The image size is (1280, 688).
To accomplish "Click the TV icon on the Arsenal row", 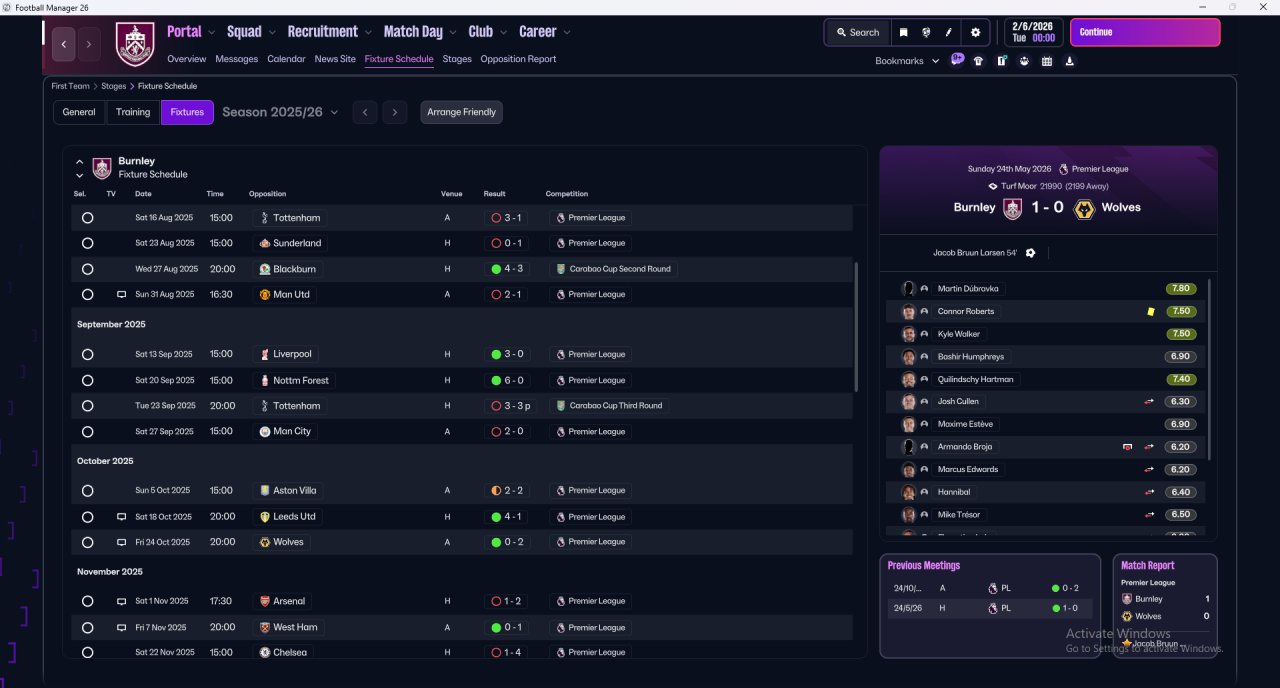I will [122, 602].
